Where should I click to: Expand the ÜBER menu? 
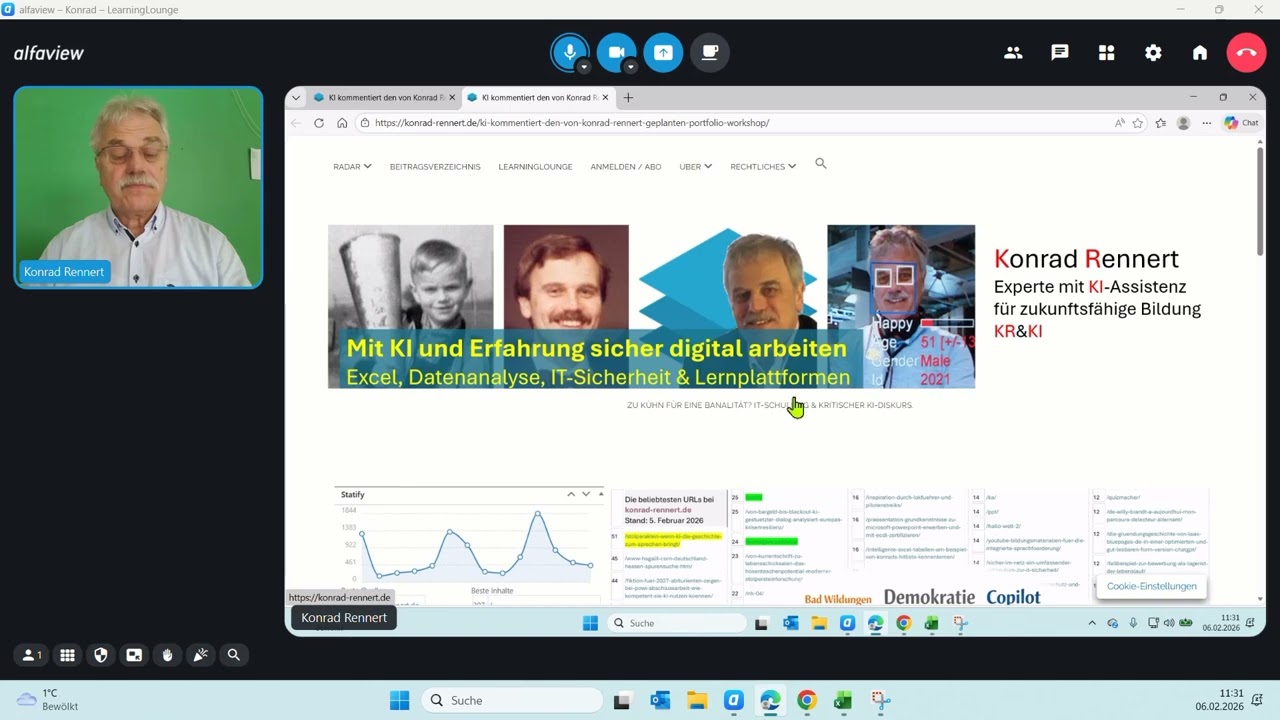tap(695, 167)
